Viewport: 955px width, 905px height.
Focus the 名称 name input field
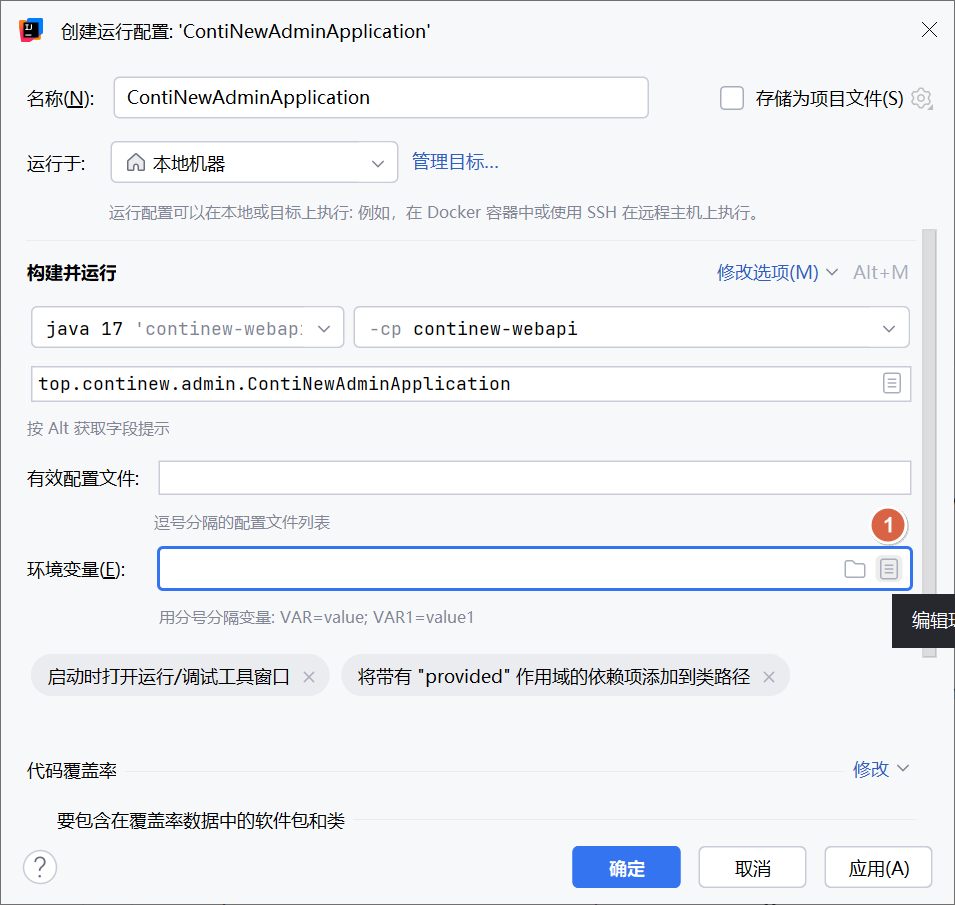click(381, 97)
